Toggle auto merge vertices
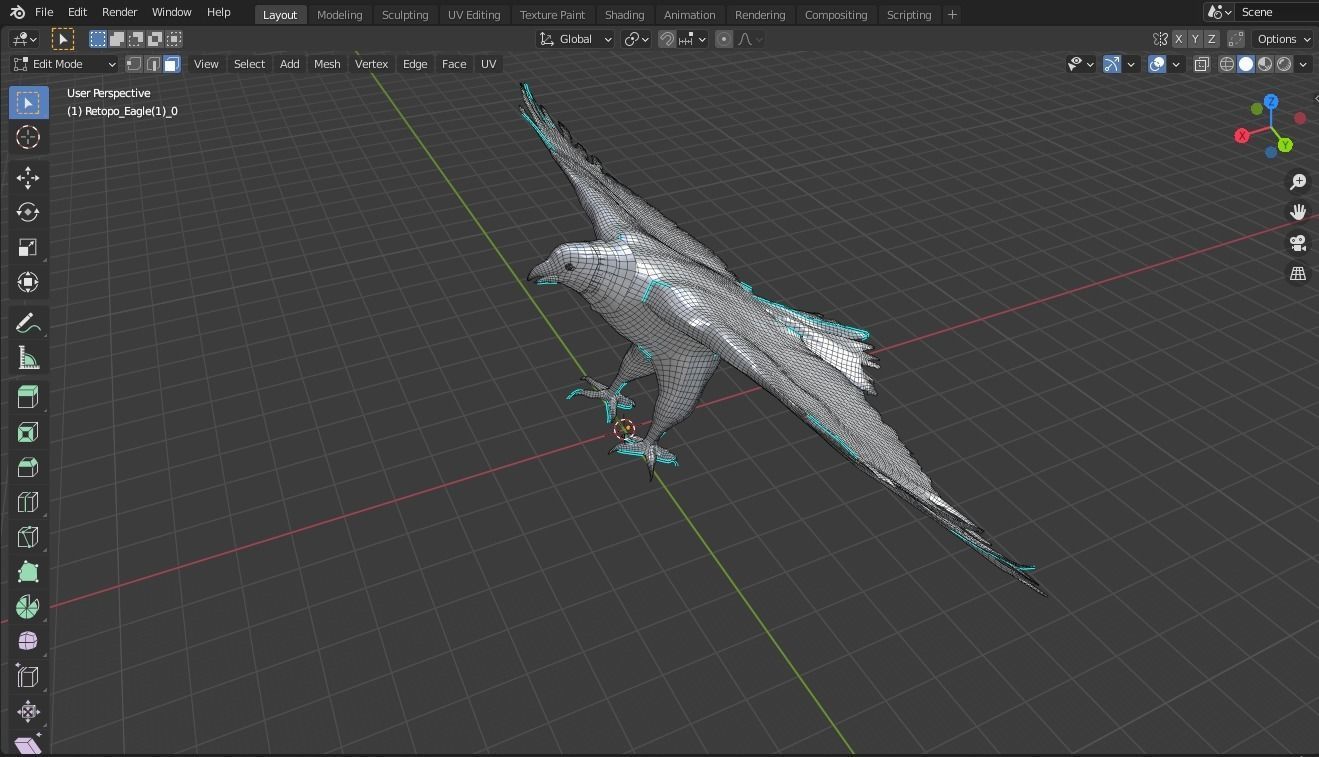1319x757 pixels. pyautogui.click(x=1236, y=39)
